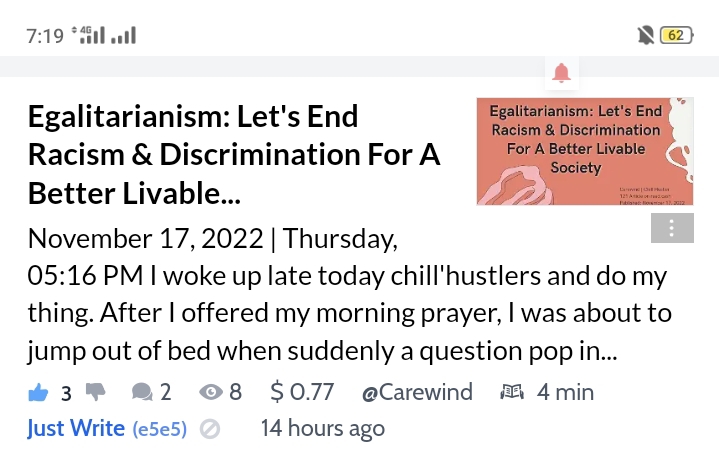
Task: Open the Egalitarianism article title
Action: 234,155
